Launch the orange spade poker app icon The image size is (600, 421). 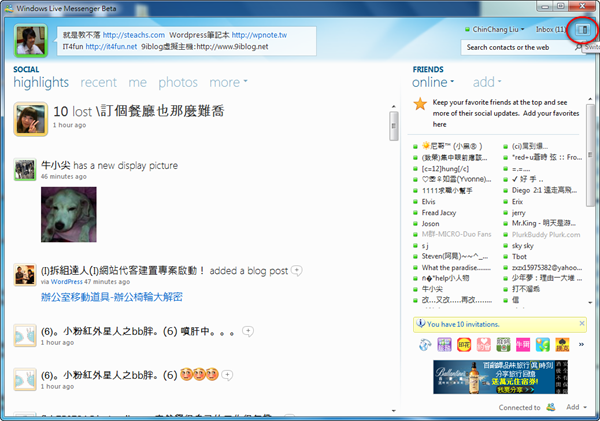[x=562, y=345]
